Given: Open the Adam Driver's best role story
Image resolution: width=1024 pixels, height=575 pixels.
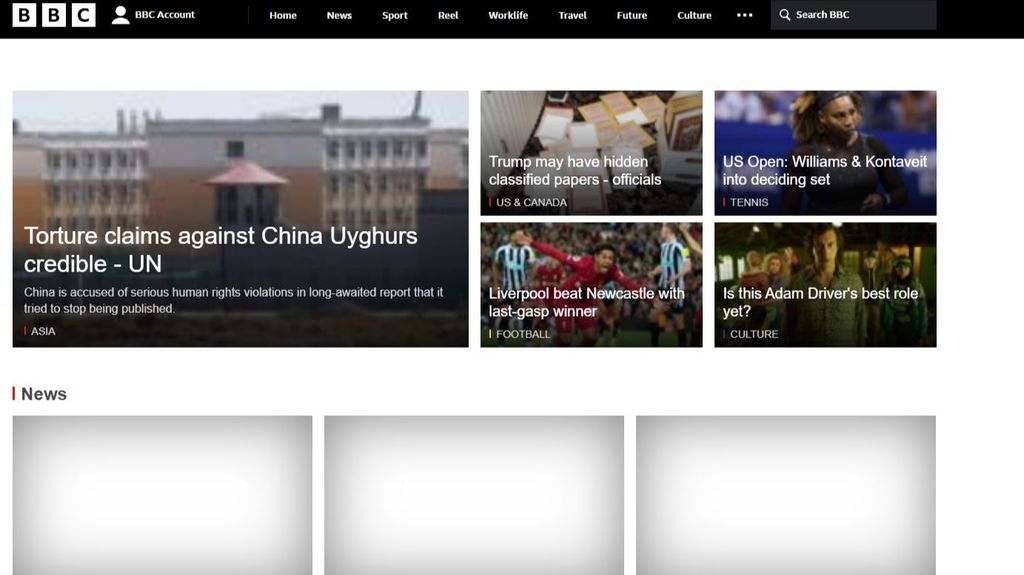Looking at the screenshot, I should point(820,303).
